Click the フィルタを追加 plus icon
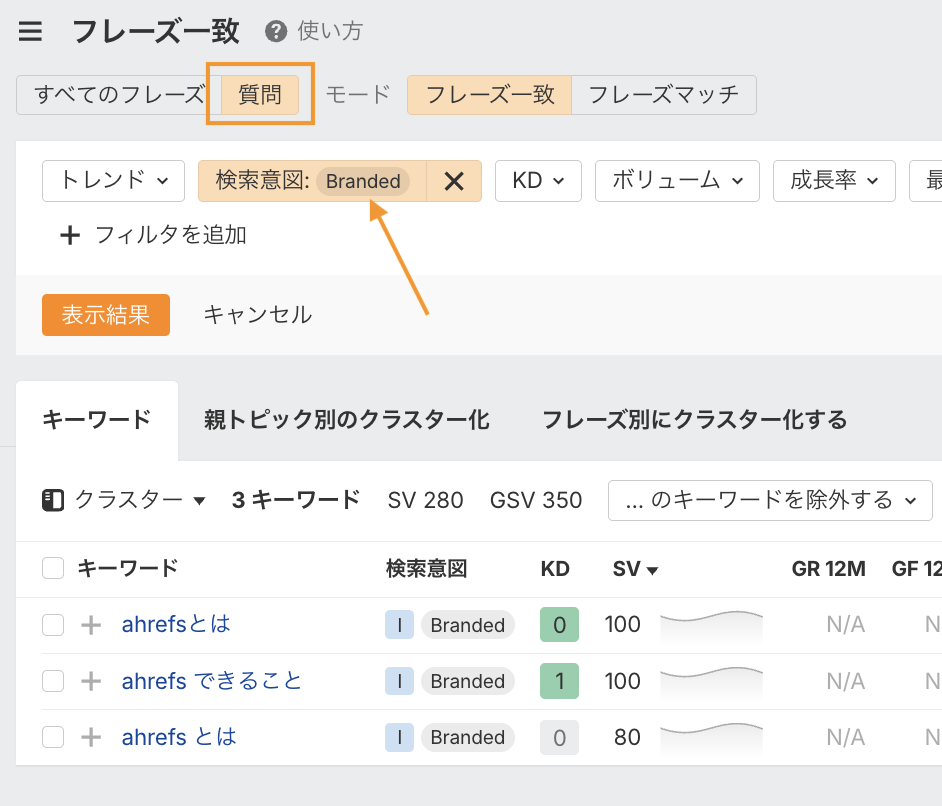942x806 pixels. pyautogui.click(x=69, y=236)
